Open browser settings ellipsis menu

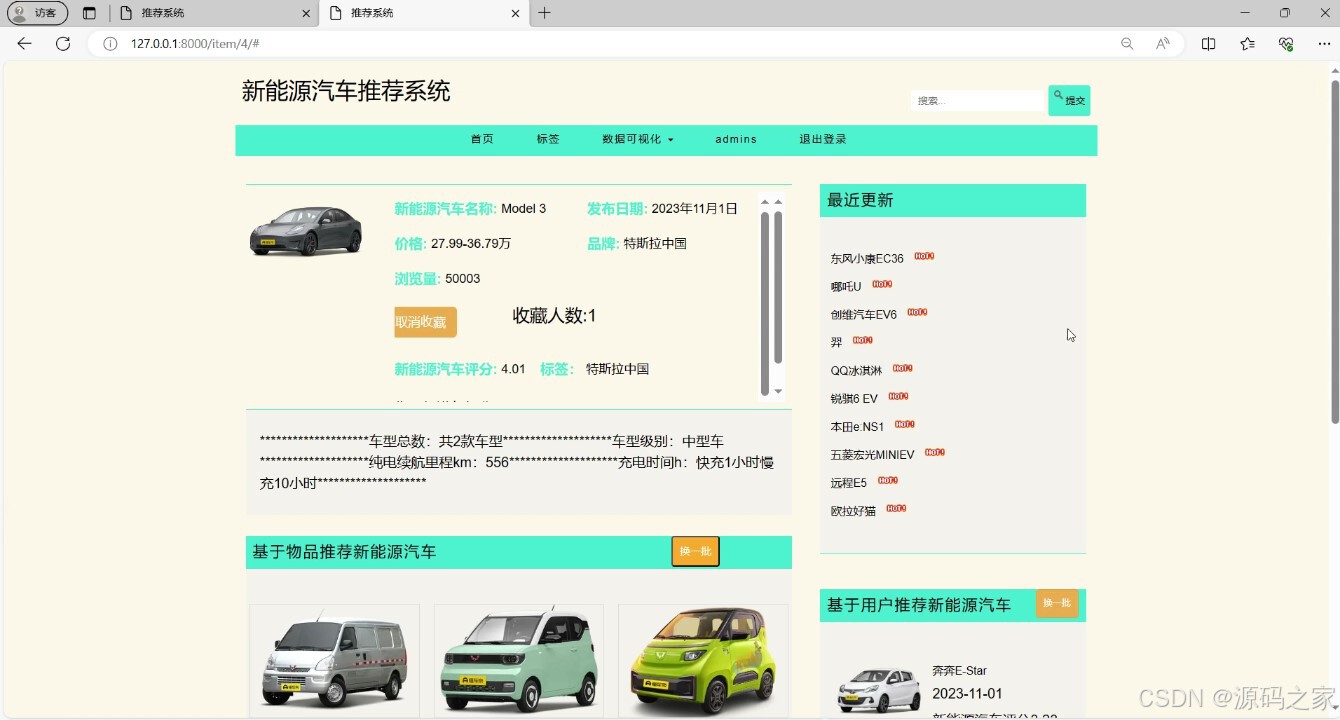(1322, 44)
